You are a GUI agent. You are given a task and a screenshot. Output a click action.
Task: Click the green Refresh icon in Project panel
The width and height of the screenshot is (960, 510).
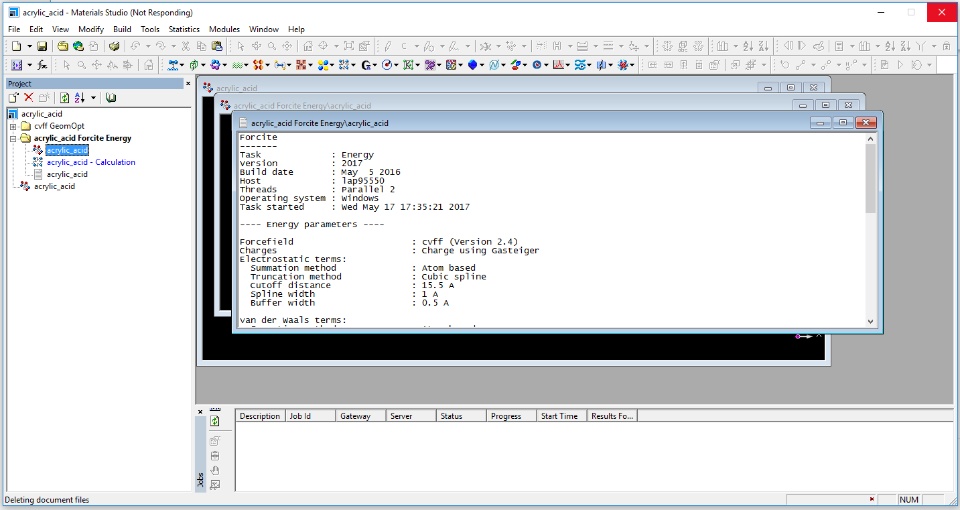(x=64, y=98)
